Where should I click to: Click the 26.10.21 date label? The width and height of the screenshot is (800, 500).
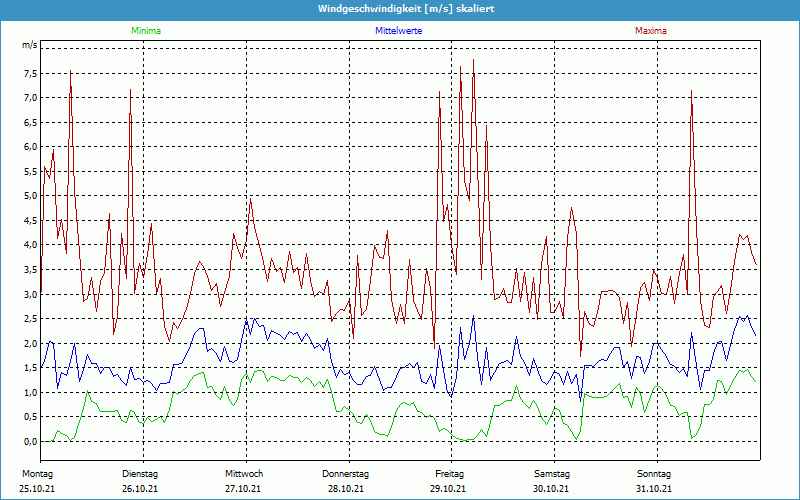(x=140, y=489)
